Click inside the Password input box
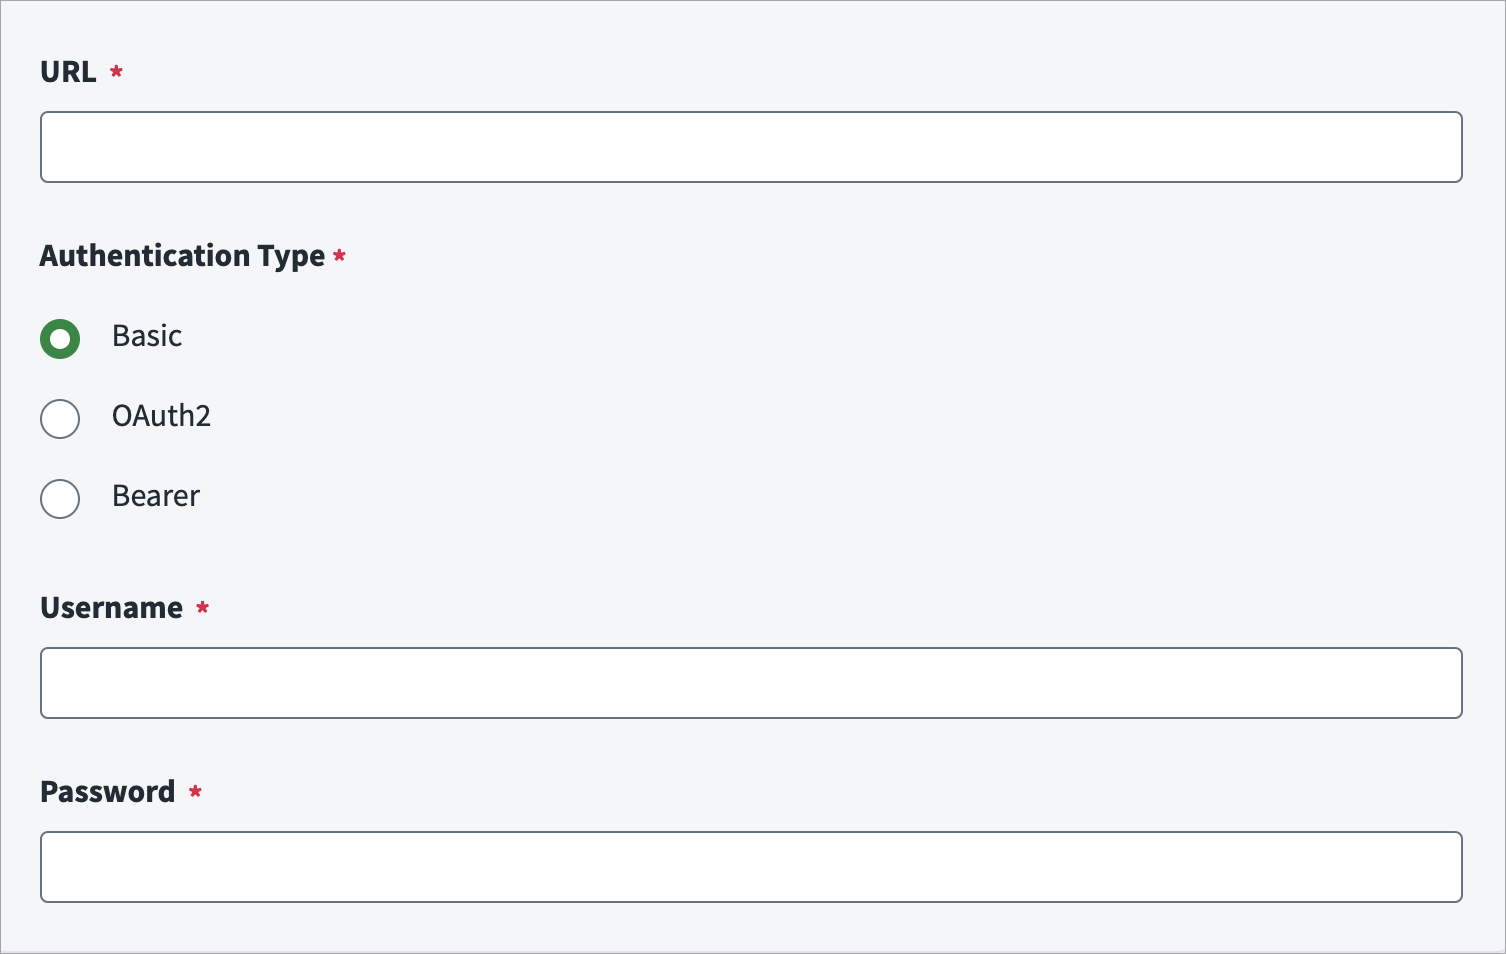This screenshot has height=954, width=1506. click(x=751, y=867)
